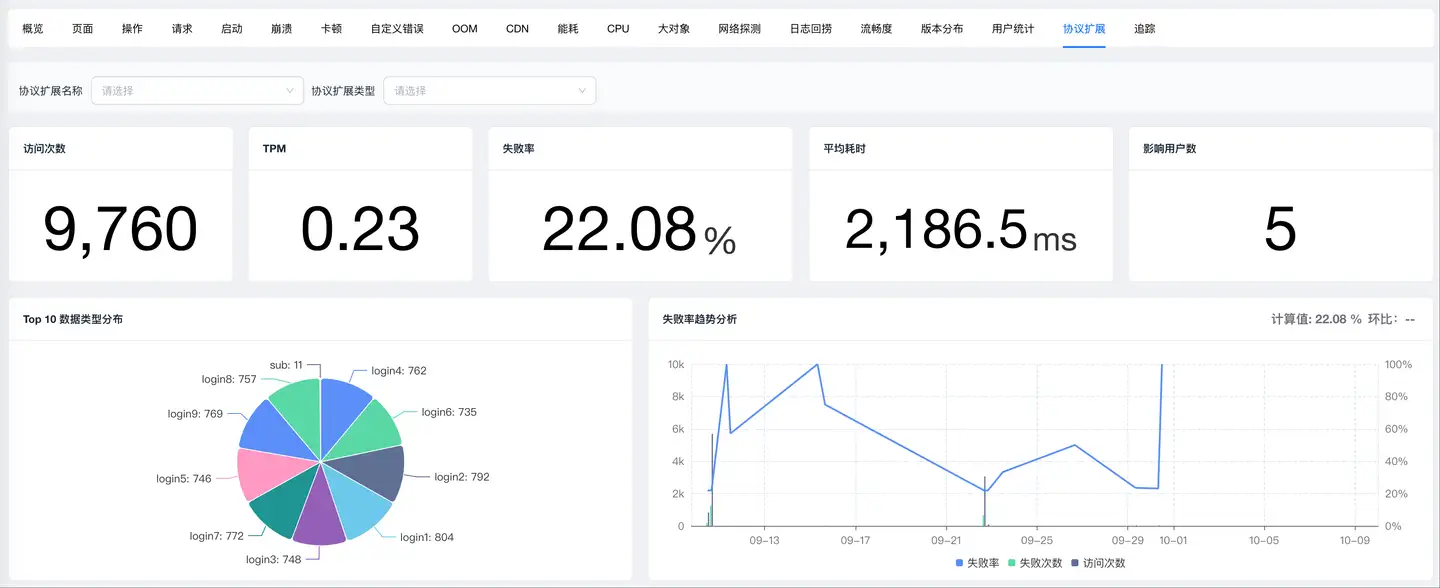Select the OOM tab

(465, 29)
